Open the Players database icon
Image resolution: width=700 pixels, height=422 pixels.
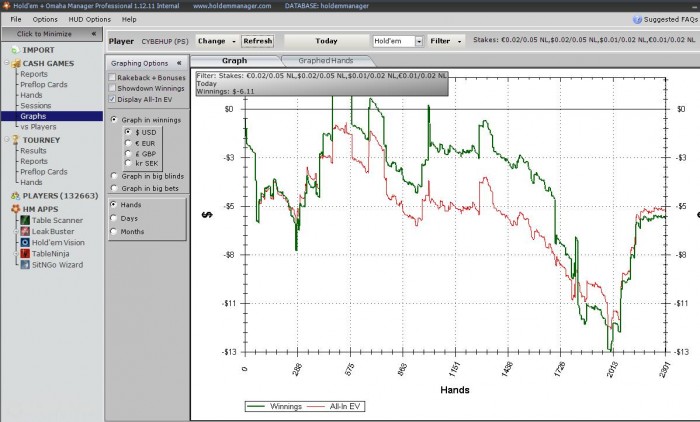[16, 196]
